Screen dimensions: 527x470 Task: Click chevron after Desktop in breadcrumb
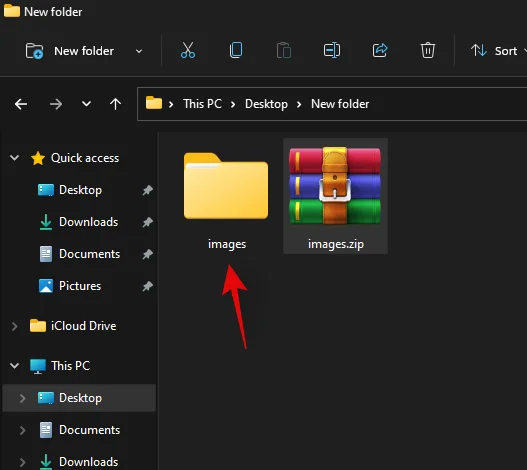click(299, 105)
